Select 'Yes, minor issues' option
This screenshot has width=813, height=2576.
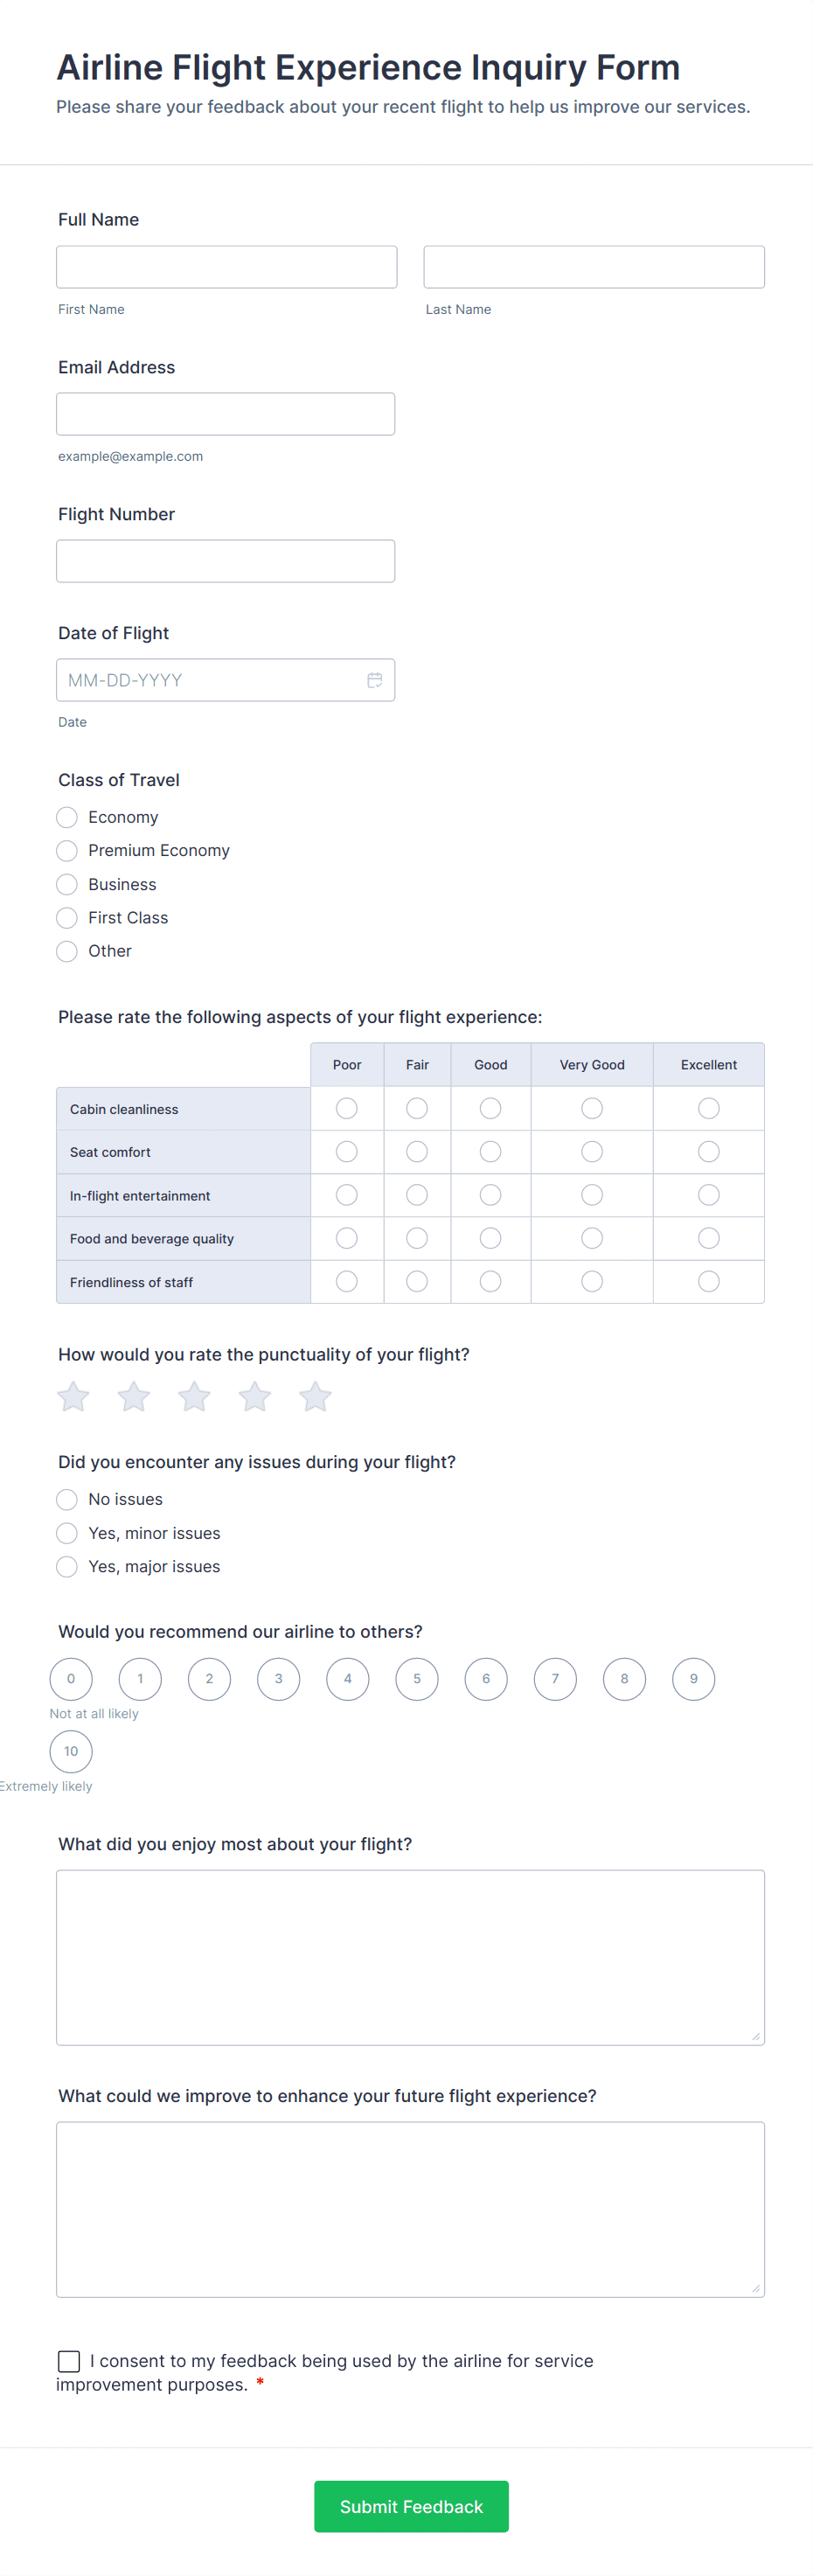pos(66,1533)
